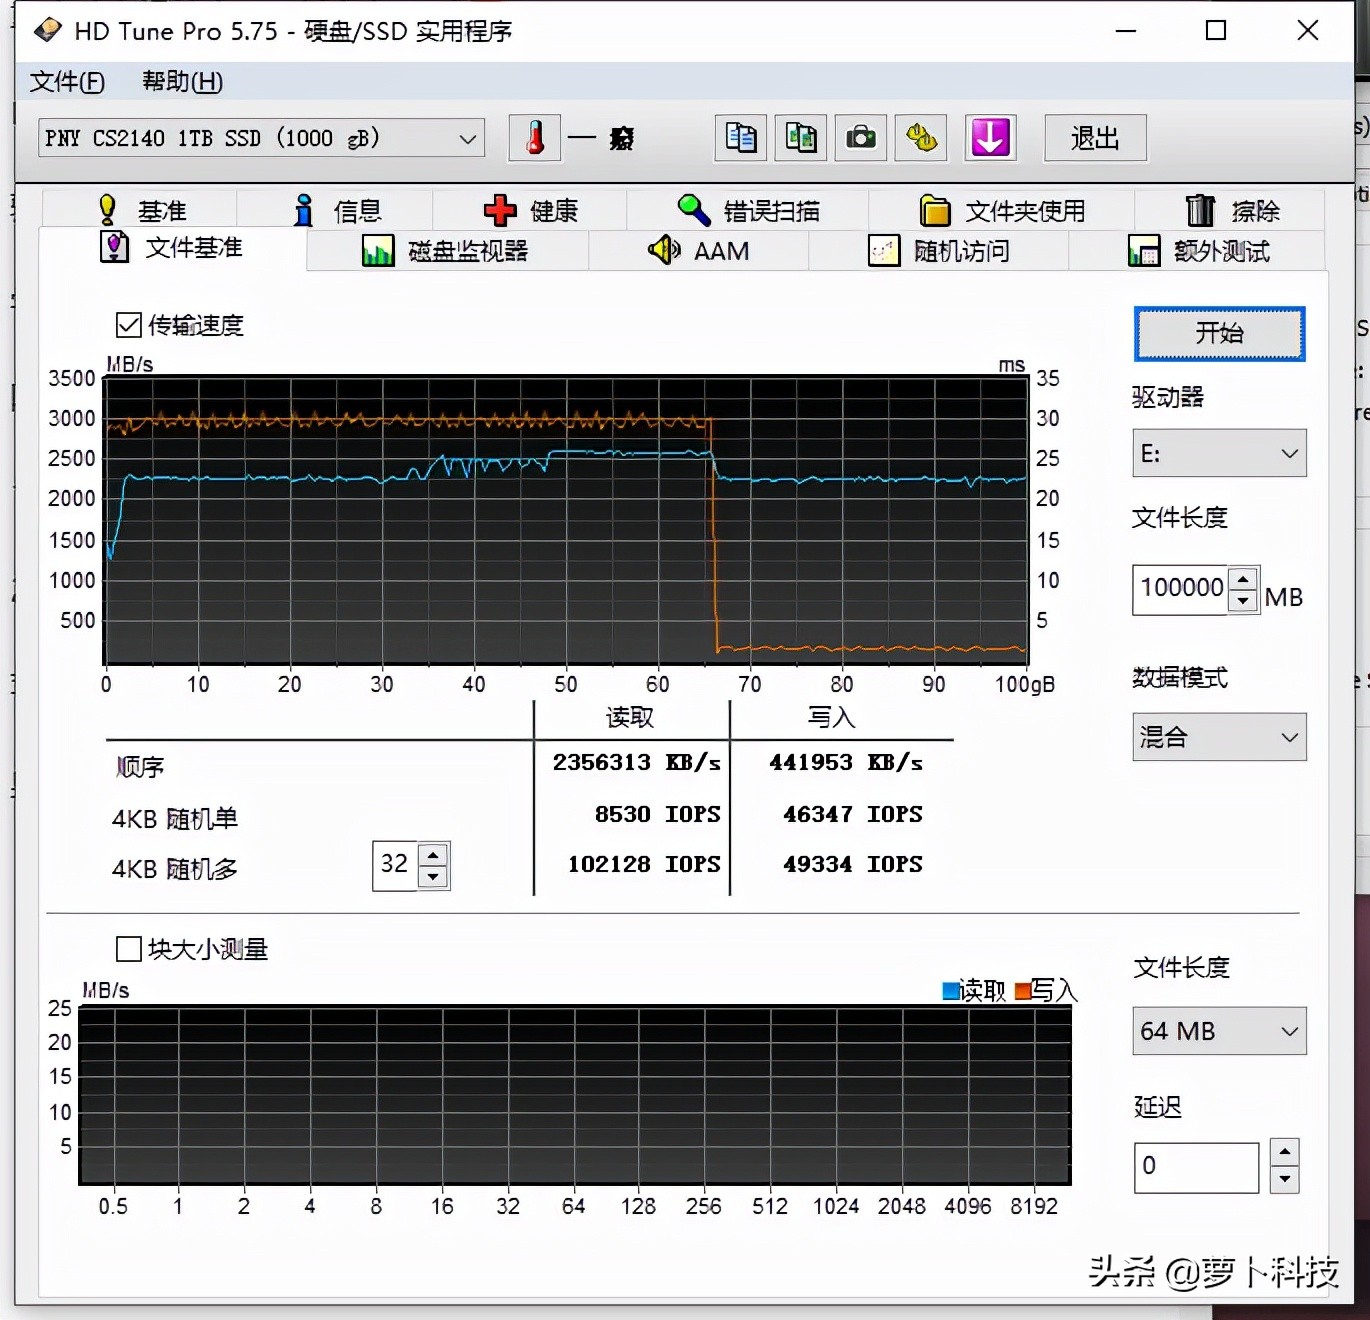The width and height of the screenshot is (1370, 1320).
Task: Toggle the 传输速度 transfer speed checkbox
Action: coord(129,325)
